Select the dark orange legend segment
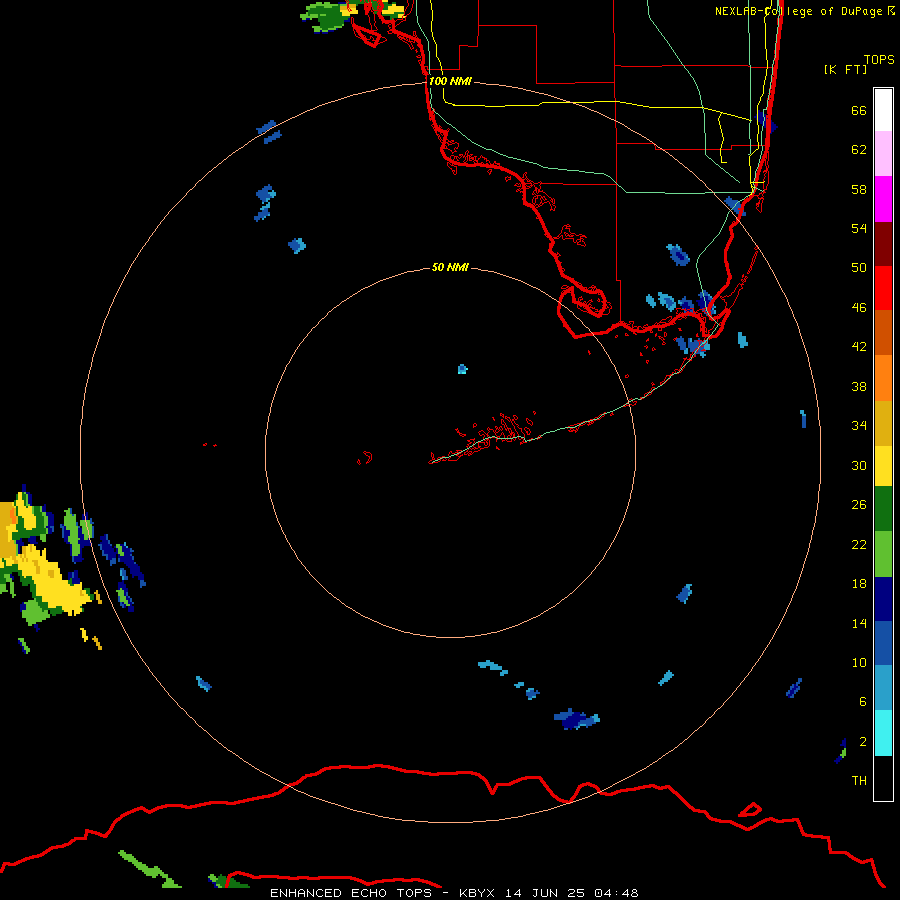 [x=883, y=333]
